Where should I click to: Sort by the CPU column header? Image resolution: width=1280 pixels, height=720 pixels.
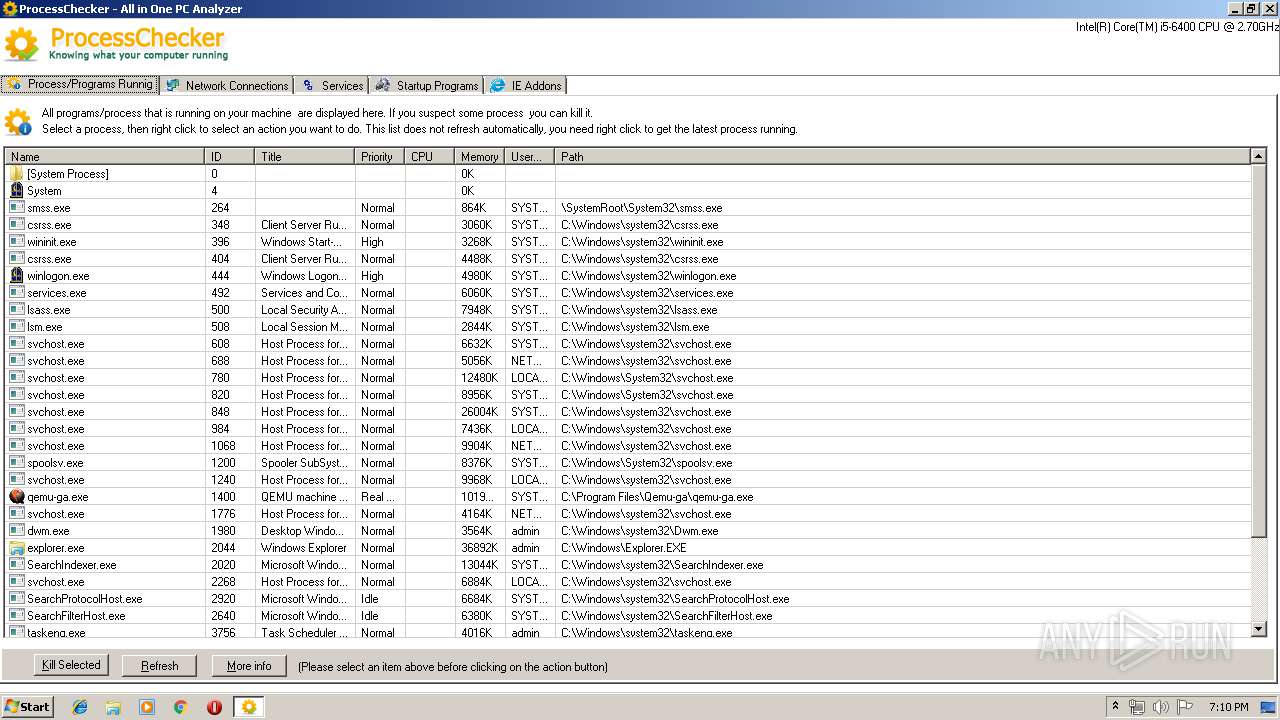click(430, 157)
